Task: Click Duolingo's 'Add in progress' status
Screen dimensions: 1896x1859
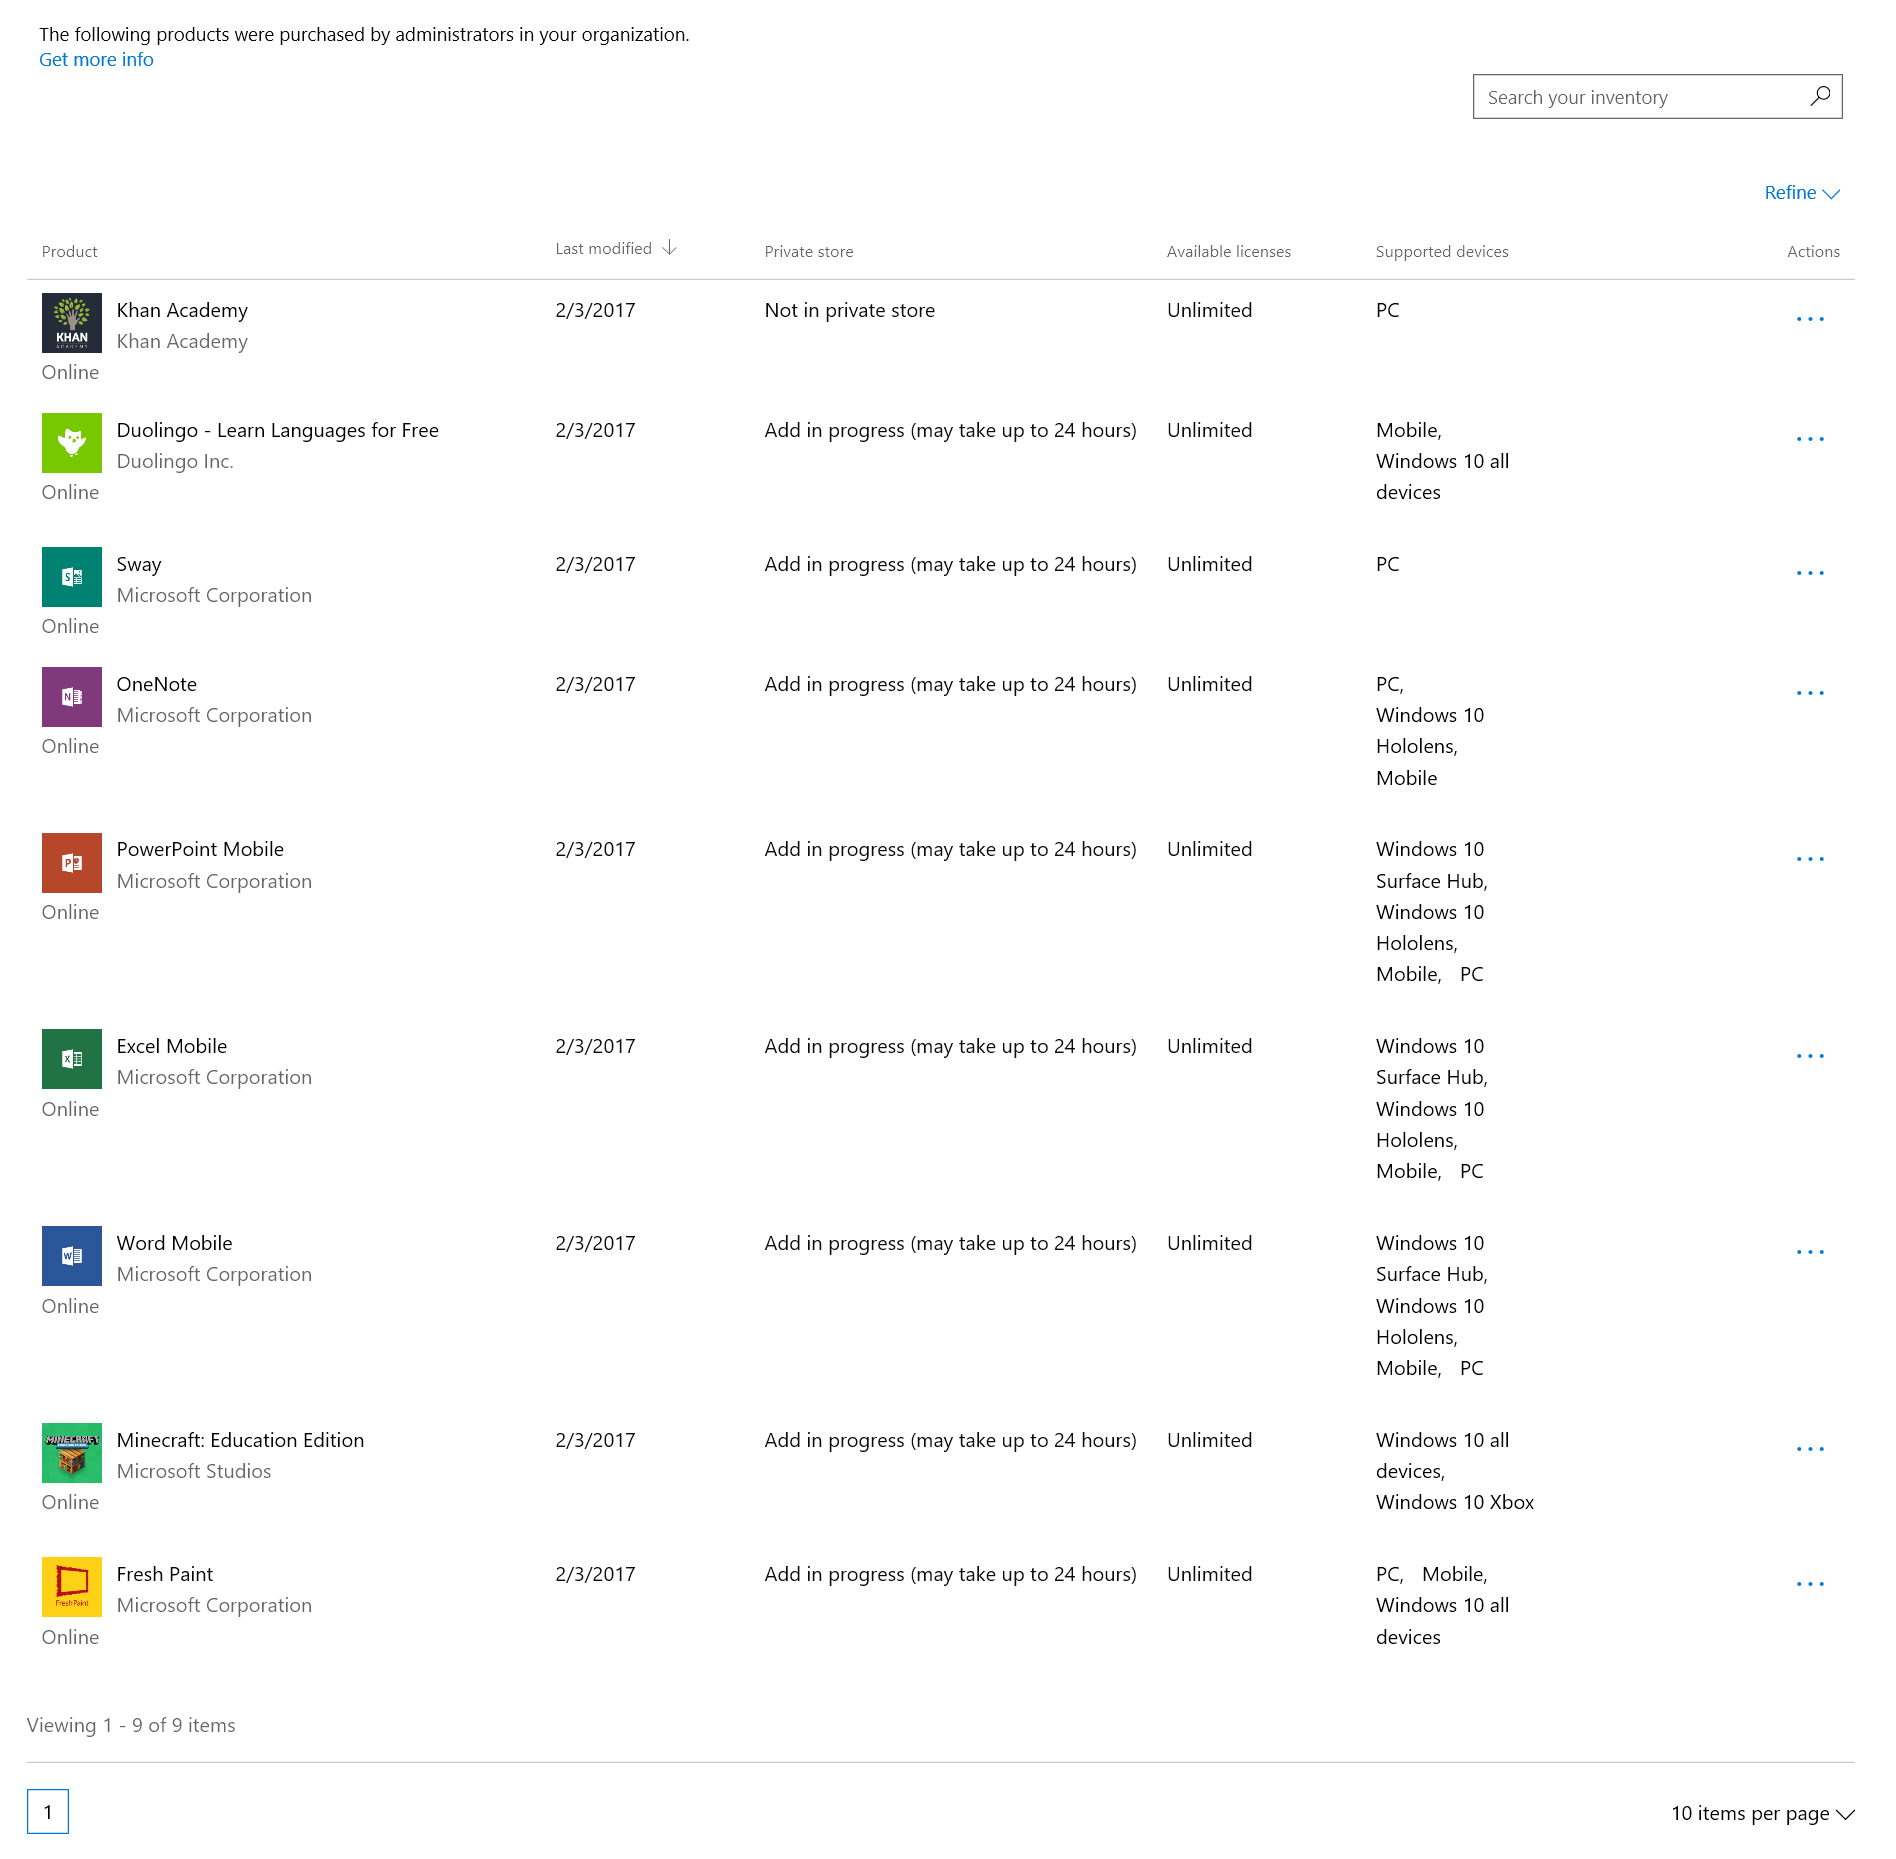Action: coord(951,430)
